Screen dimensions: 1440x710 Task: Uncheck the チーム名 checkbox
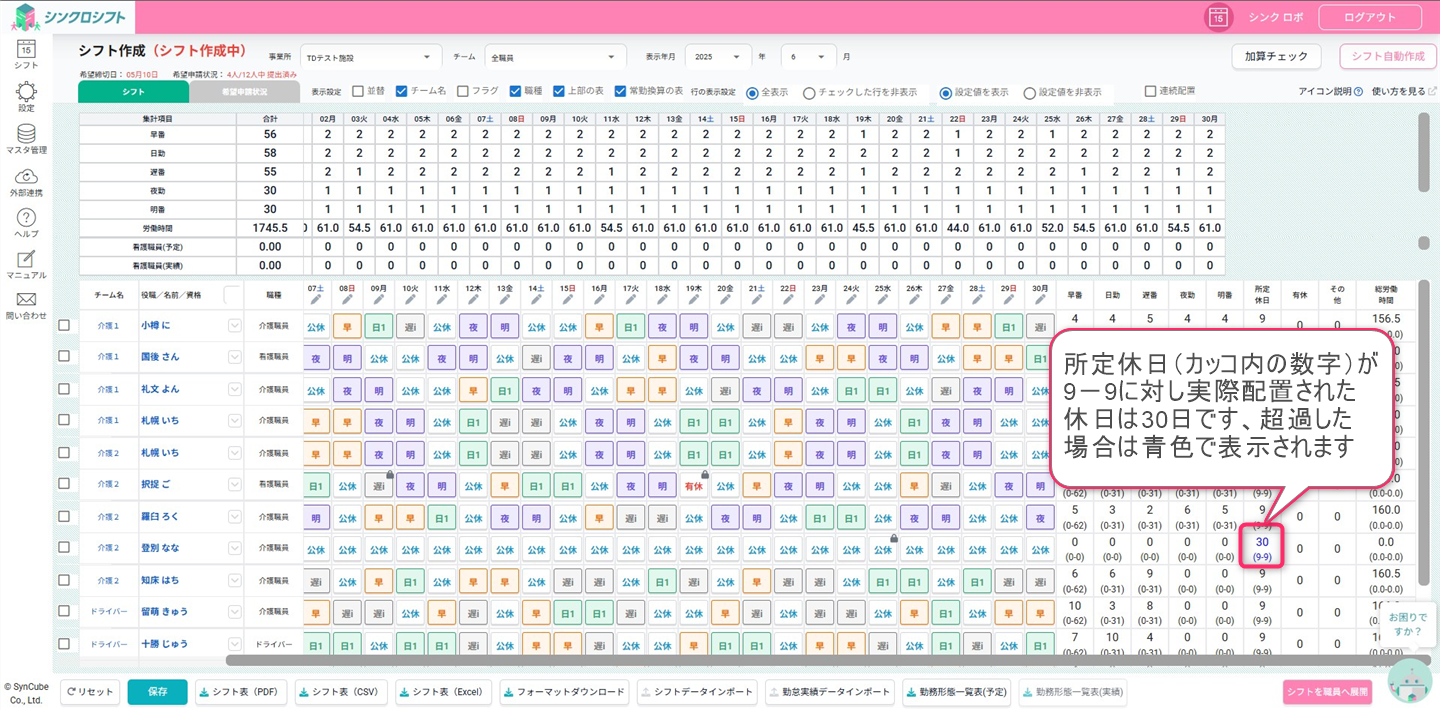[402, 91]
